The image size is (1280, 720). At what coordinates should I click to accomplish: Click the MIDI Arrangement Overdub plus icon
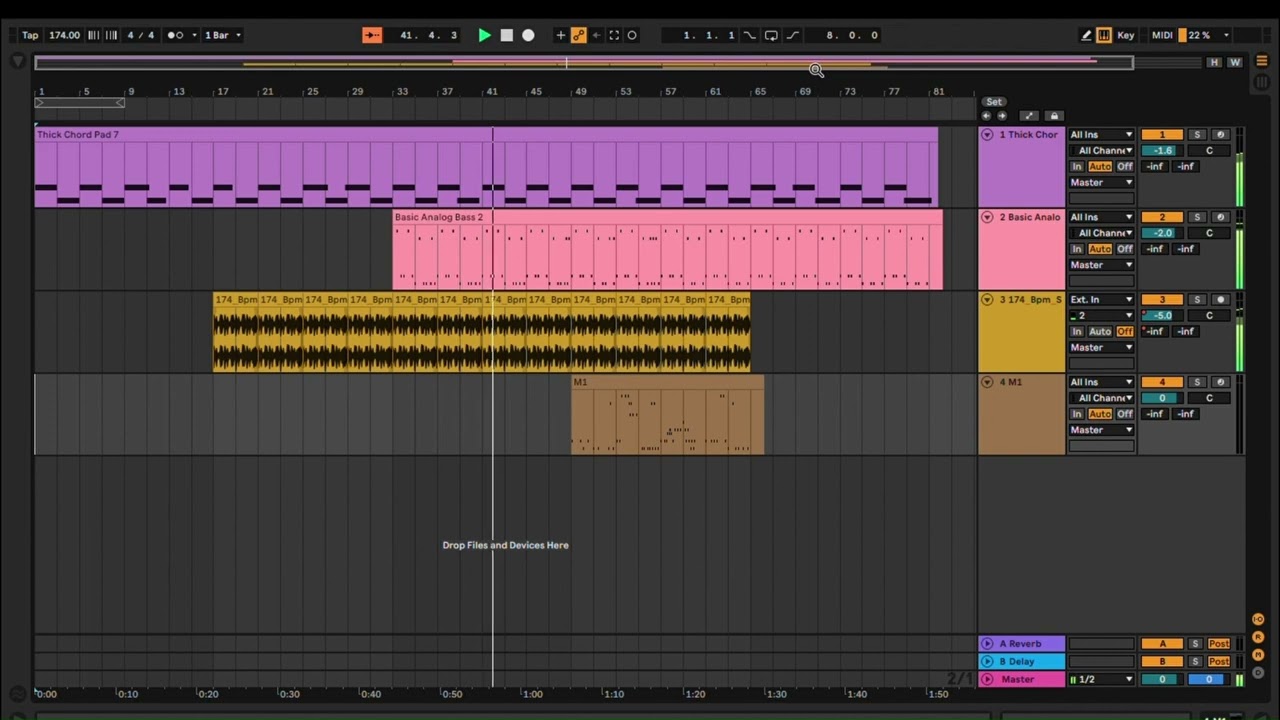pos(560,35)
